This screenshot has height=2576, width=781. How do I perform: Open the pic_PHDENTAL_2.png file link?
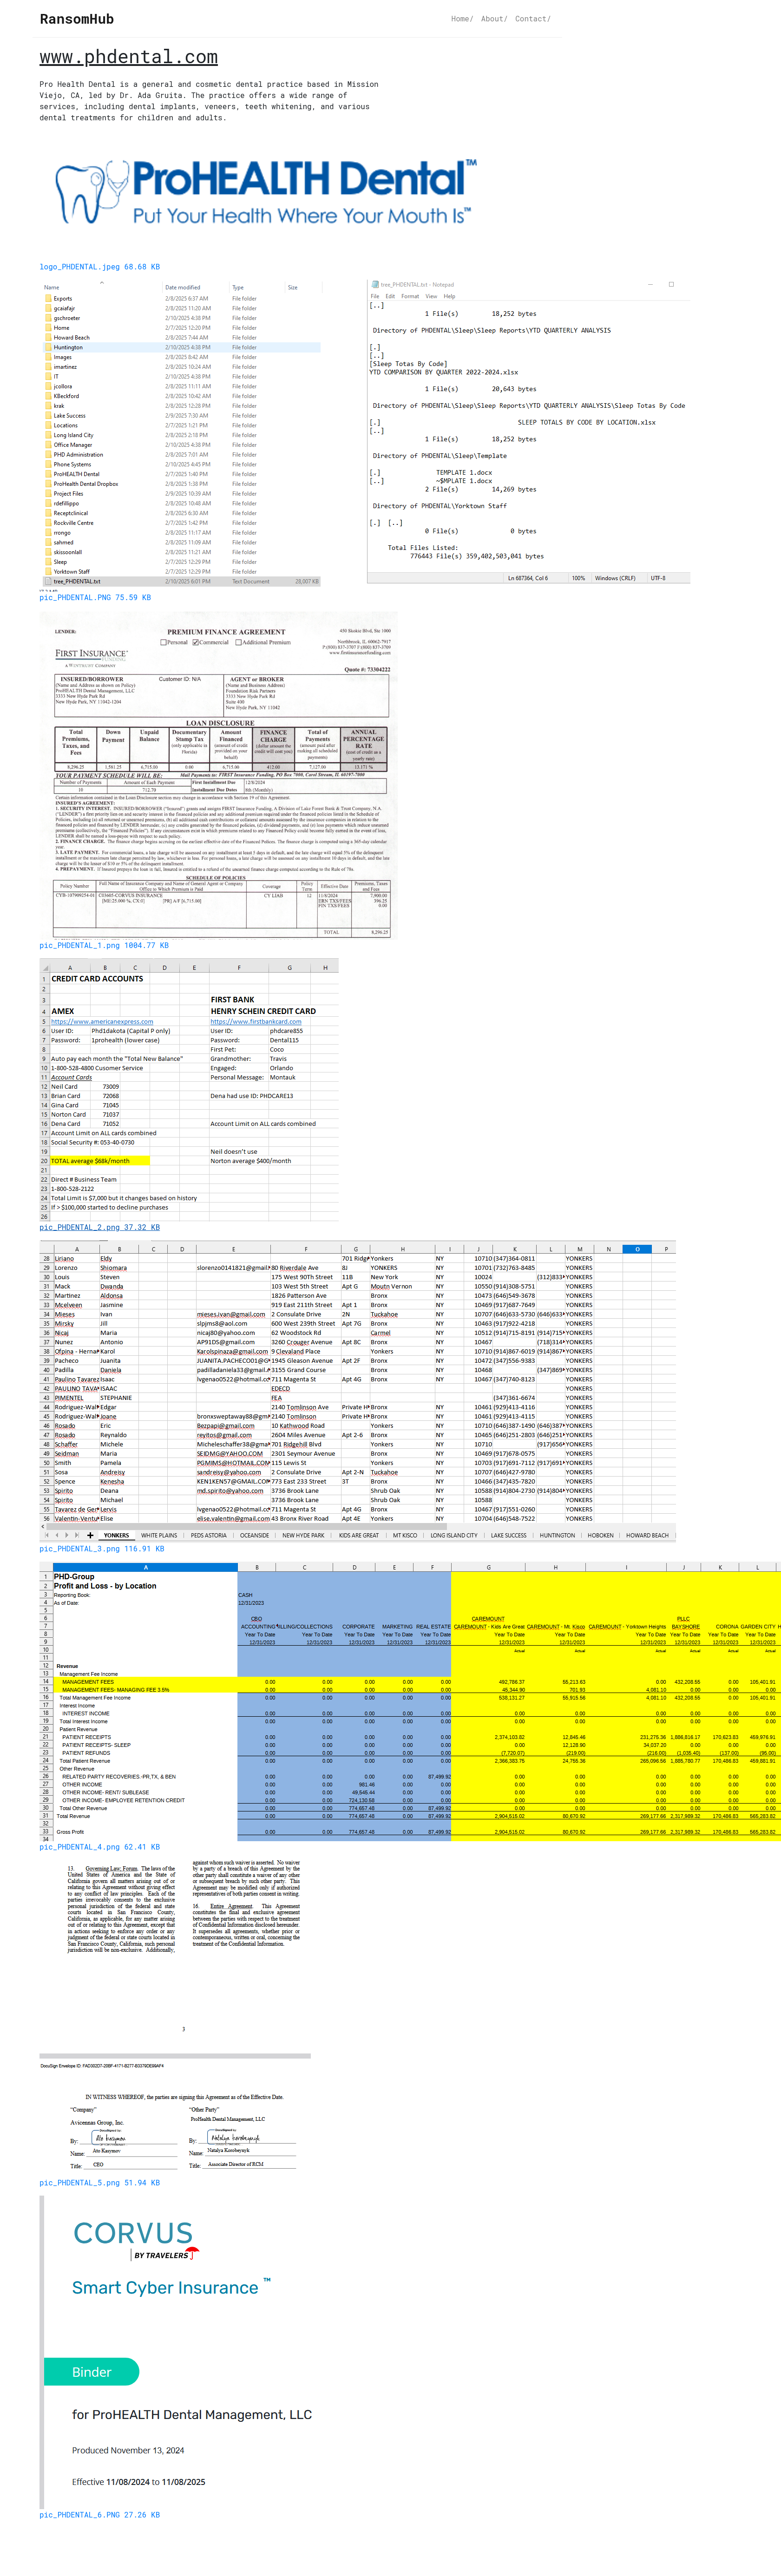[x=100, y=1227]
